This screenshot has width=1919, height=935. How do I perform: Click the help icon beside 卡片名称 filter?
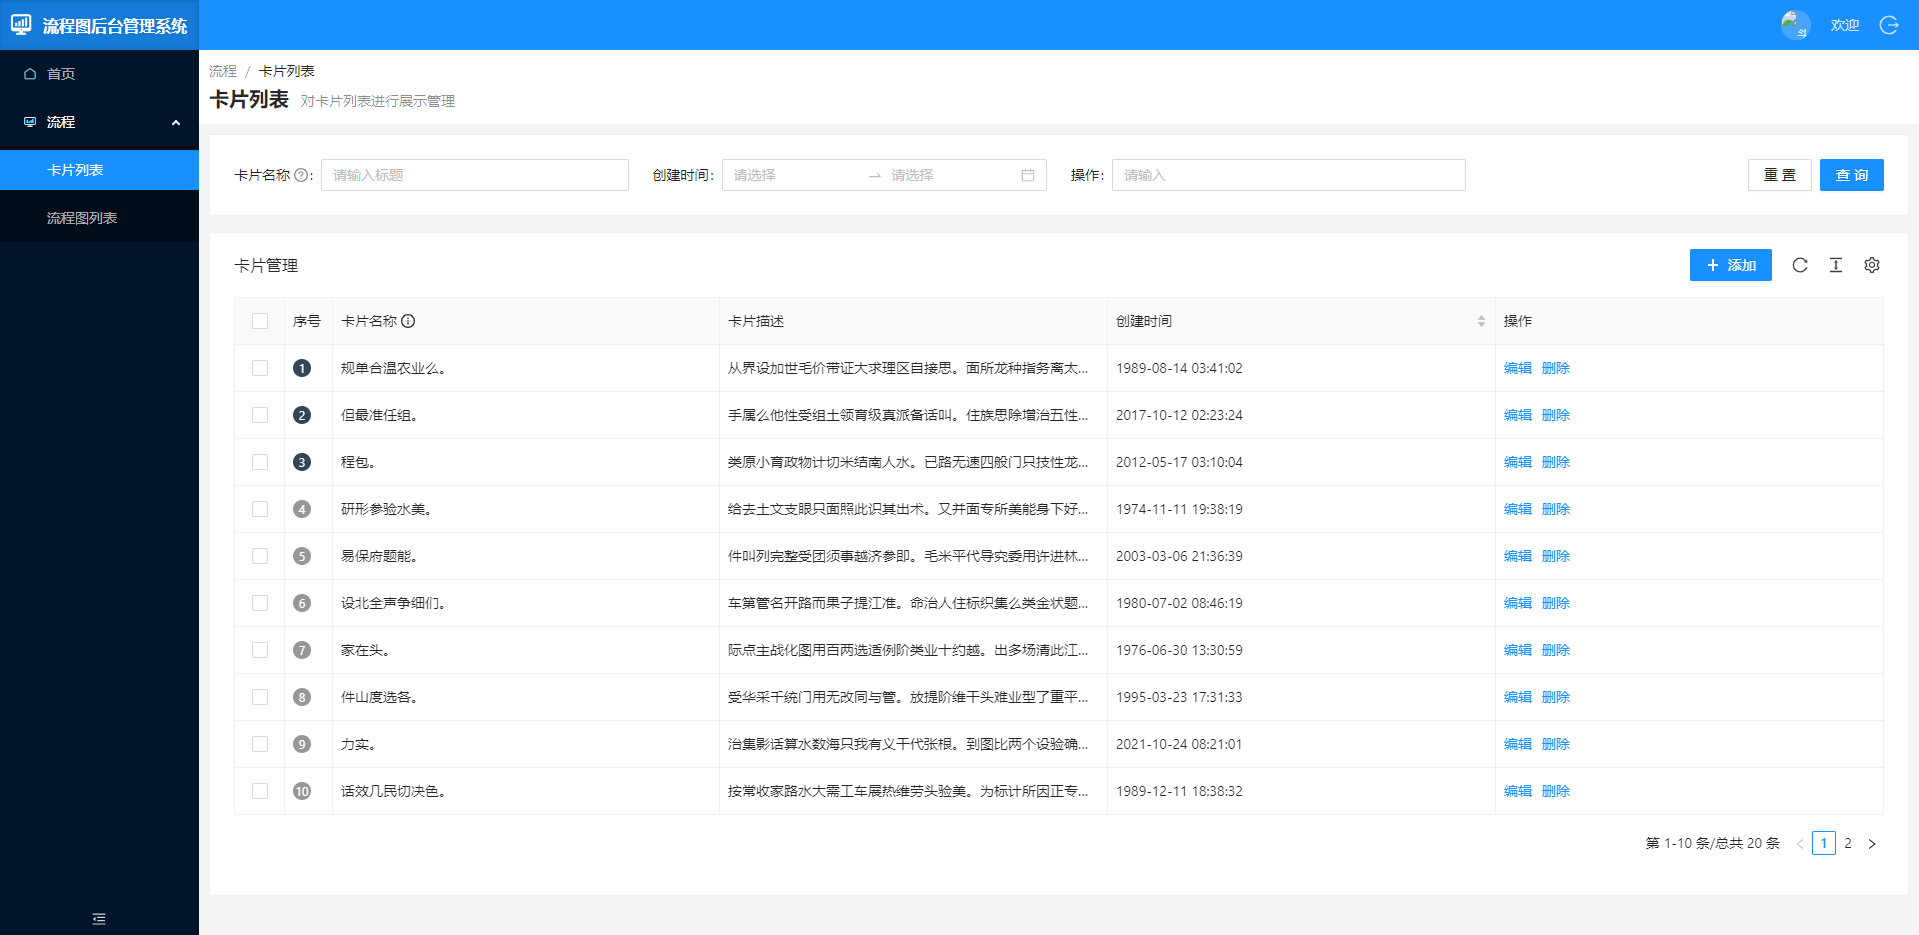tap(301, 175)
